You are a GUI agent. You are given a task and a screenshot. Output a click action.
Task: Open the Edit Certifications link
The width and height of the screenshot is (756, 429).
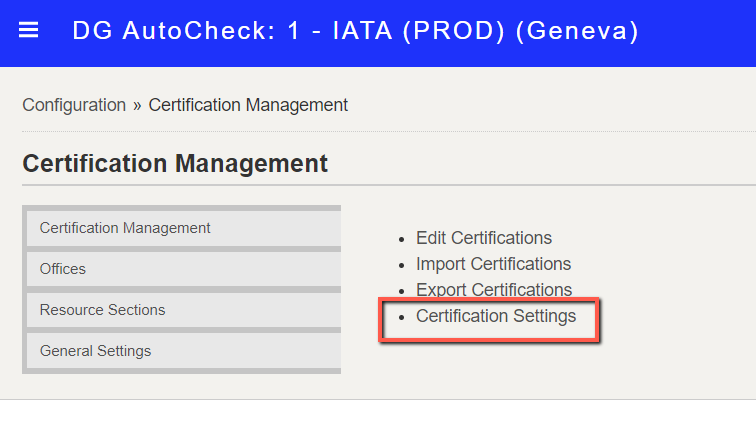click(x=484, y=238)
